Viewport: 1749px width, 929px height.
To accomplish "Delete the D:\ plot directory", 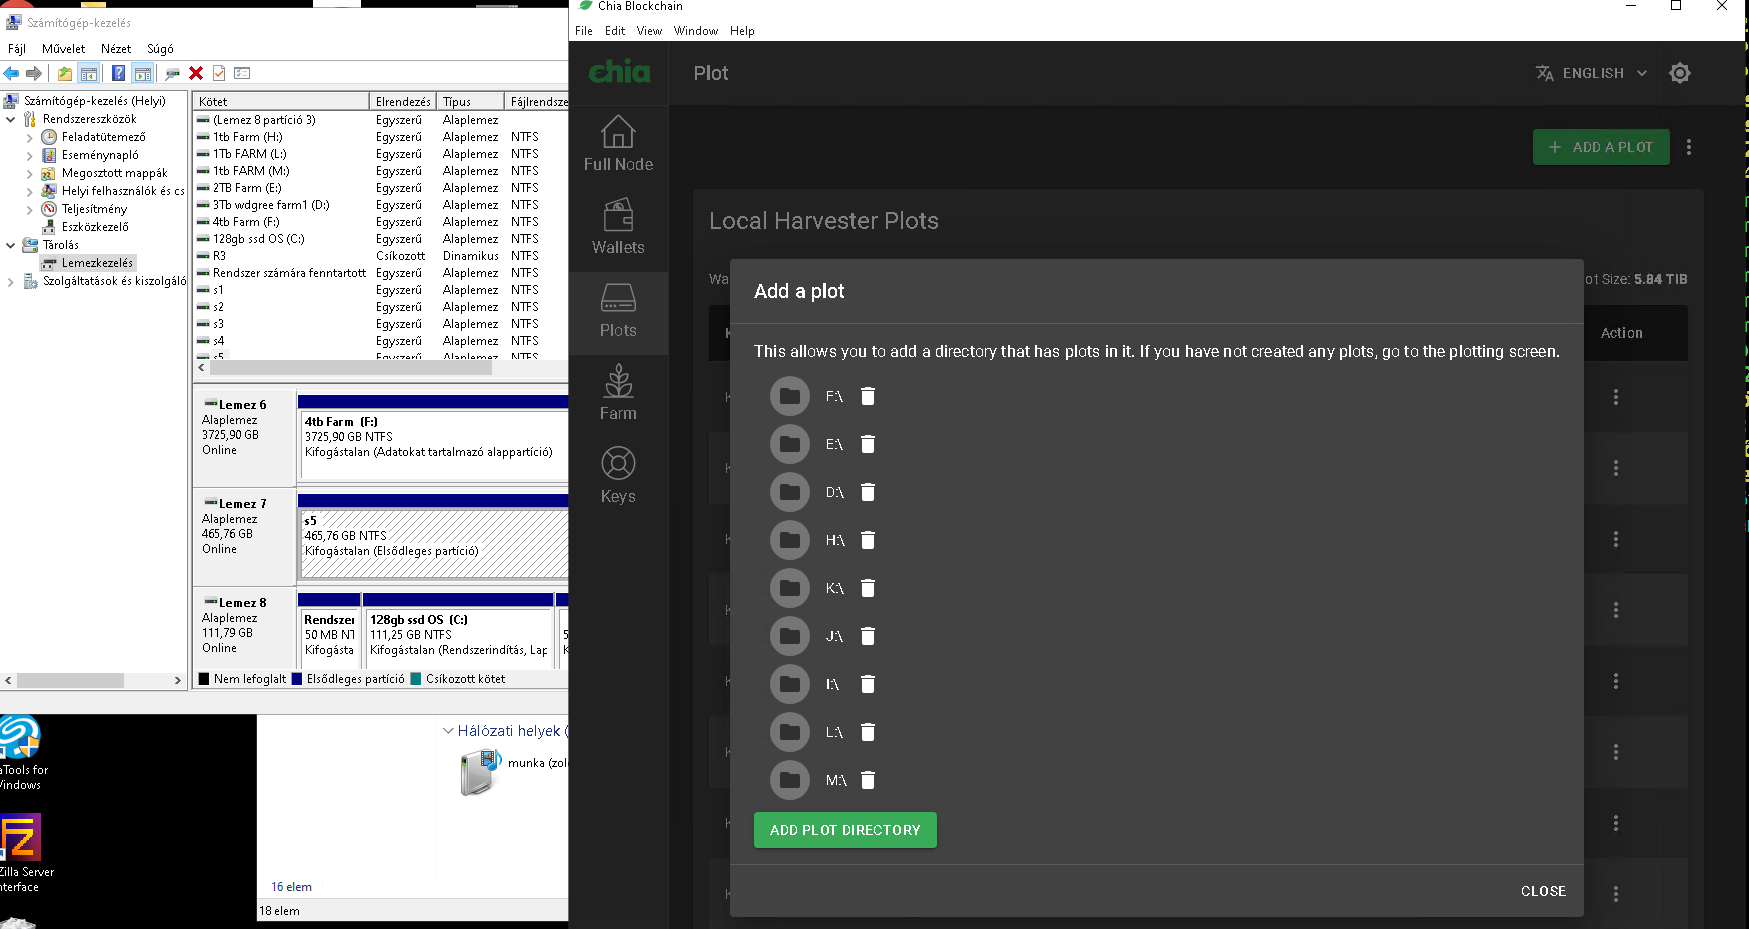I will [x=868, y=492].
